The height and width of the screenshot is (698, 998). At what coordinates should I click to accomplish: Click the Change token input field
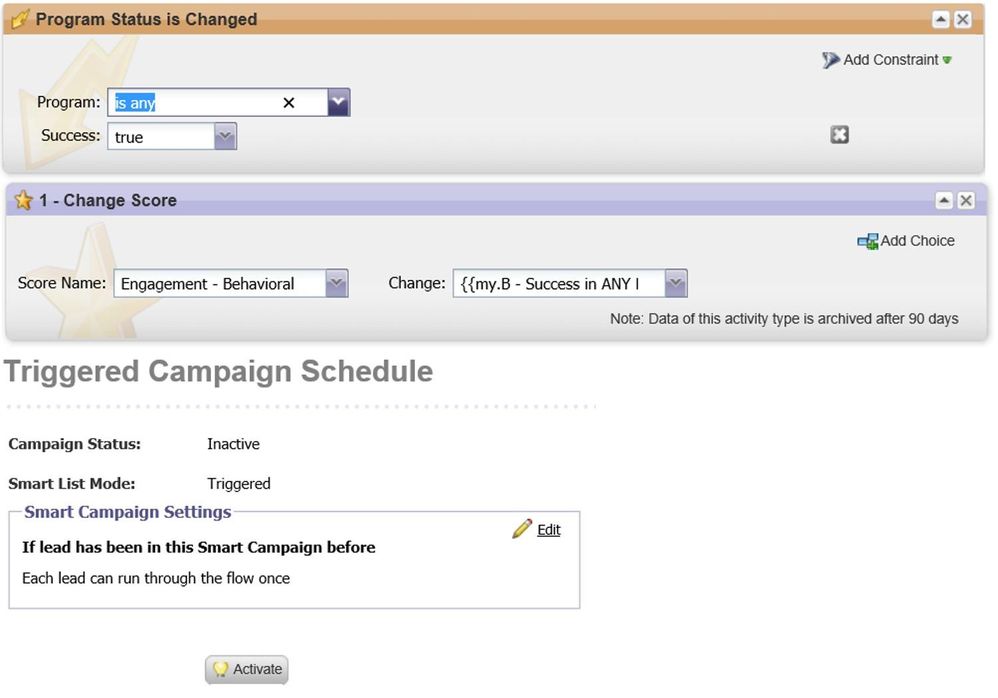(559, 283)
